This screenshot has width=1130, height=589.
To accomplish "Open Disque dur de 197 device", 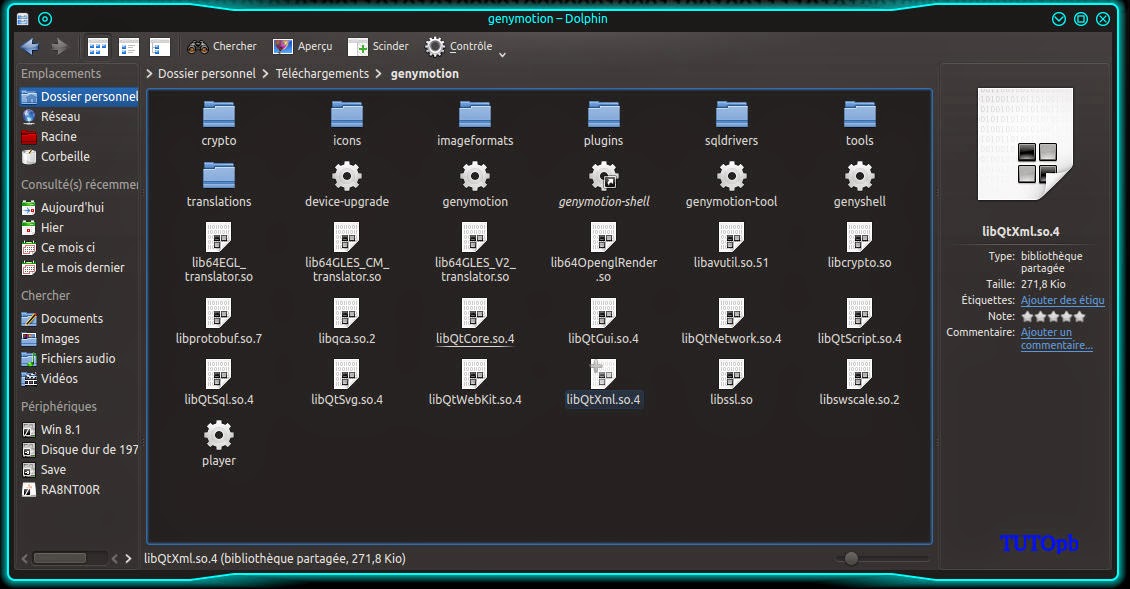I will pos(79,450).
